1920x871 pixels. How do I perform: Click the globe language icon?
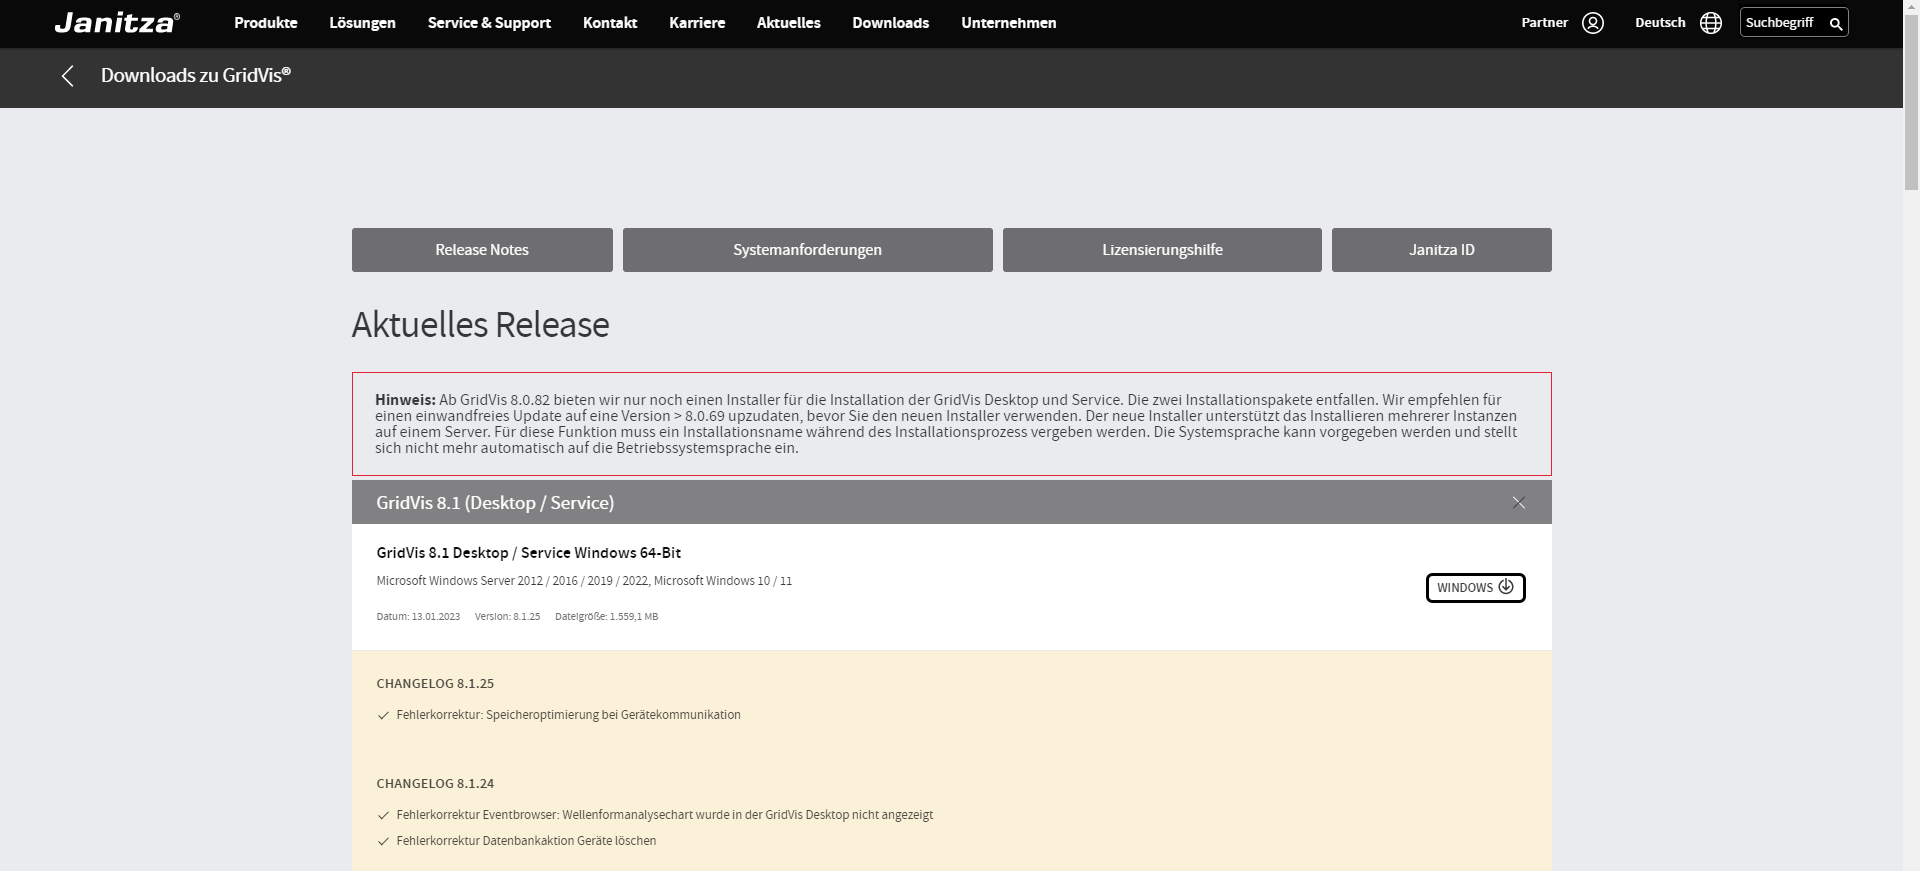pyautogui.click(x=1711, y=23)
